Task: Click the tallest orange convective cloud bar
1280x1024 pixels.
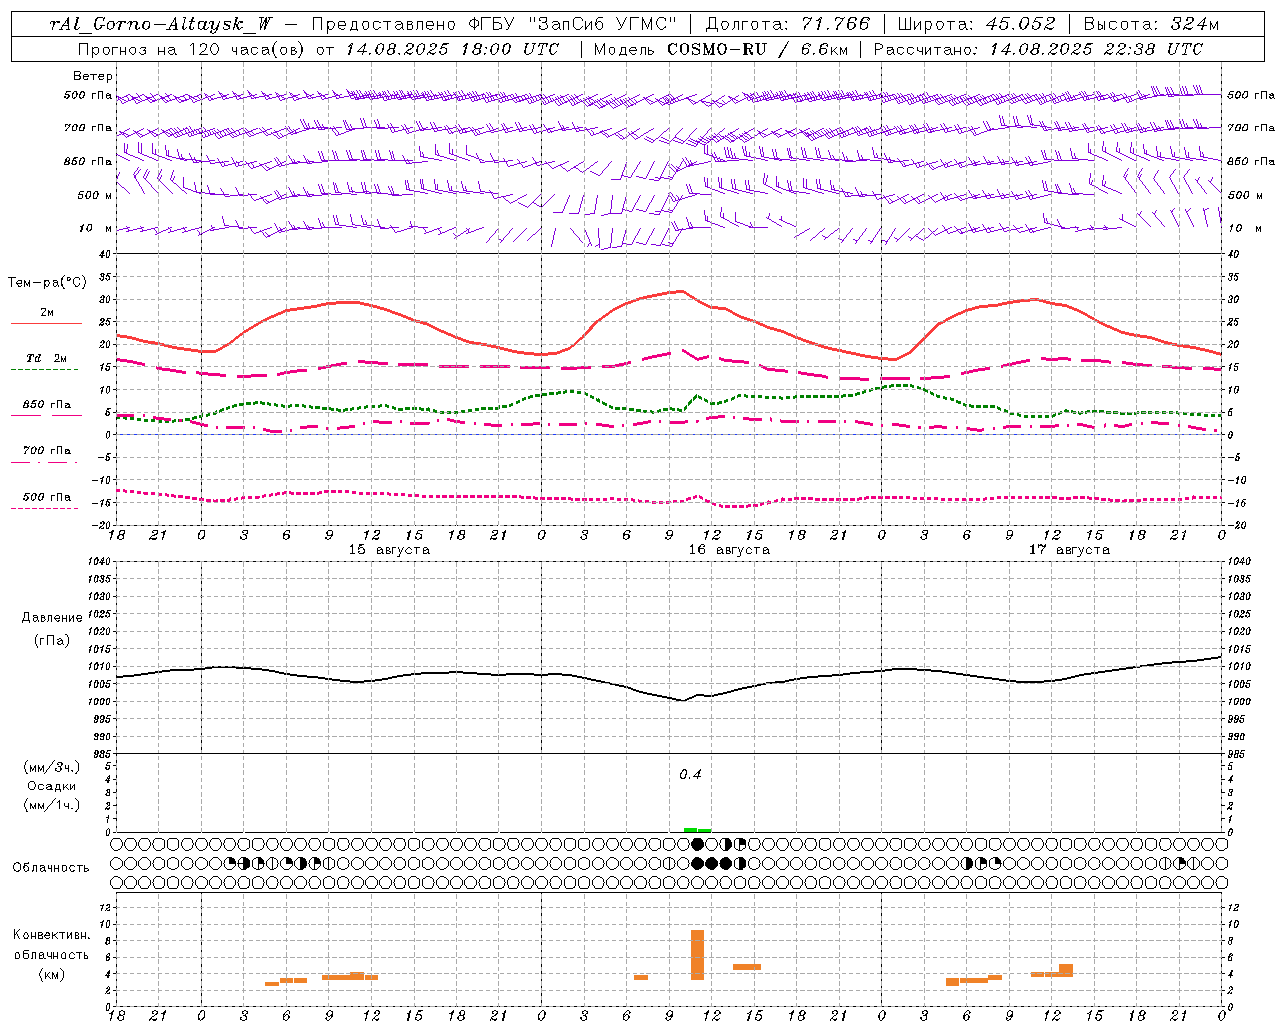Action: pos(697,955)
